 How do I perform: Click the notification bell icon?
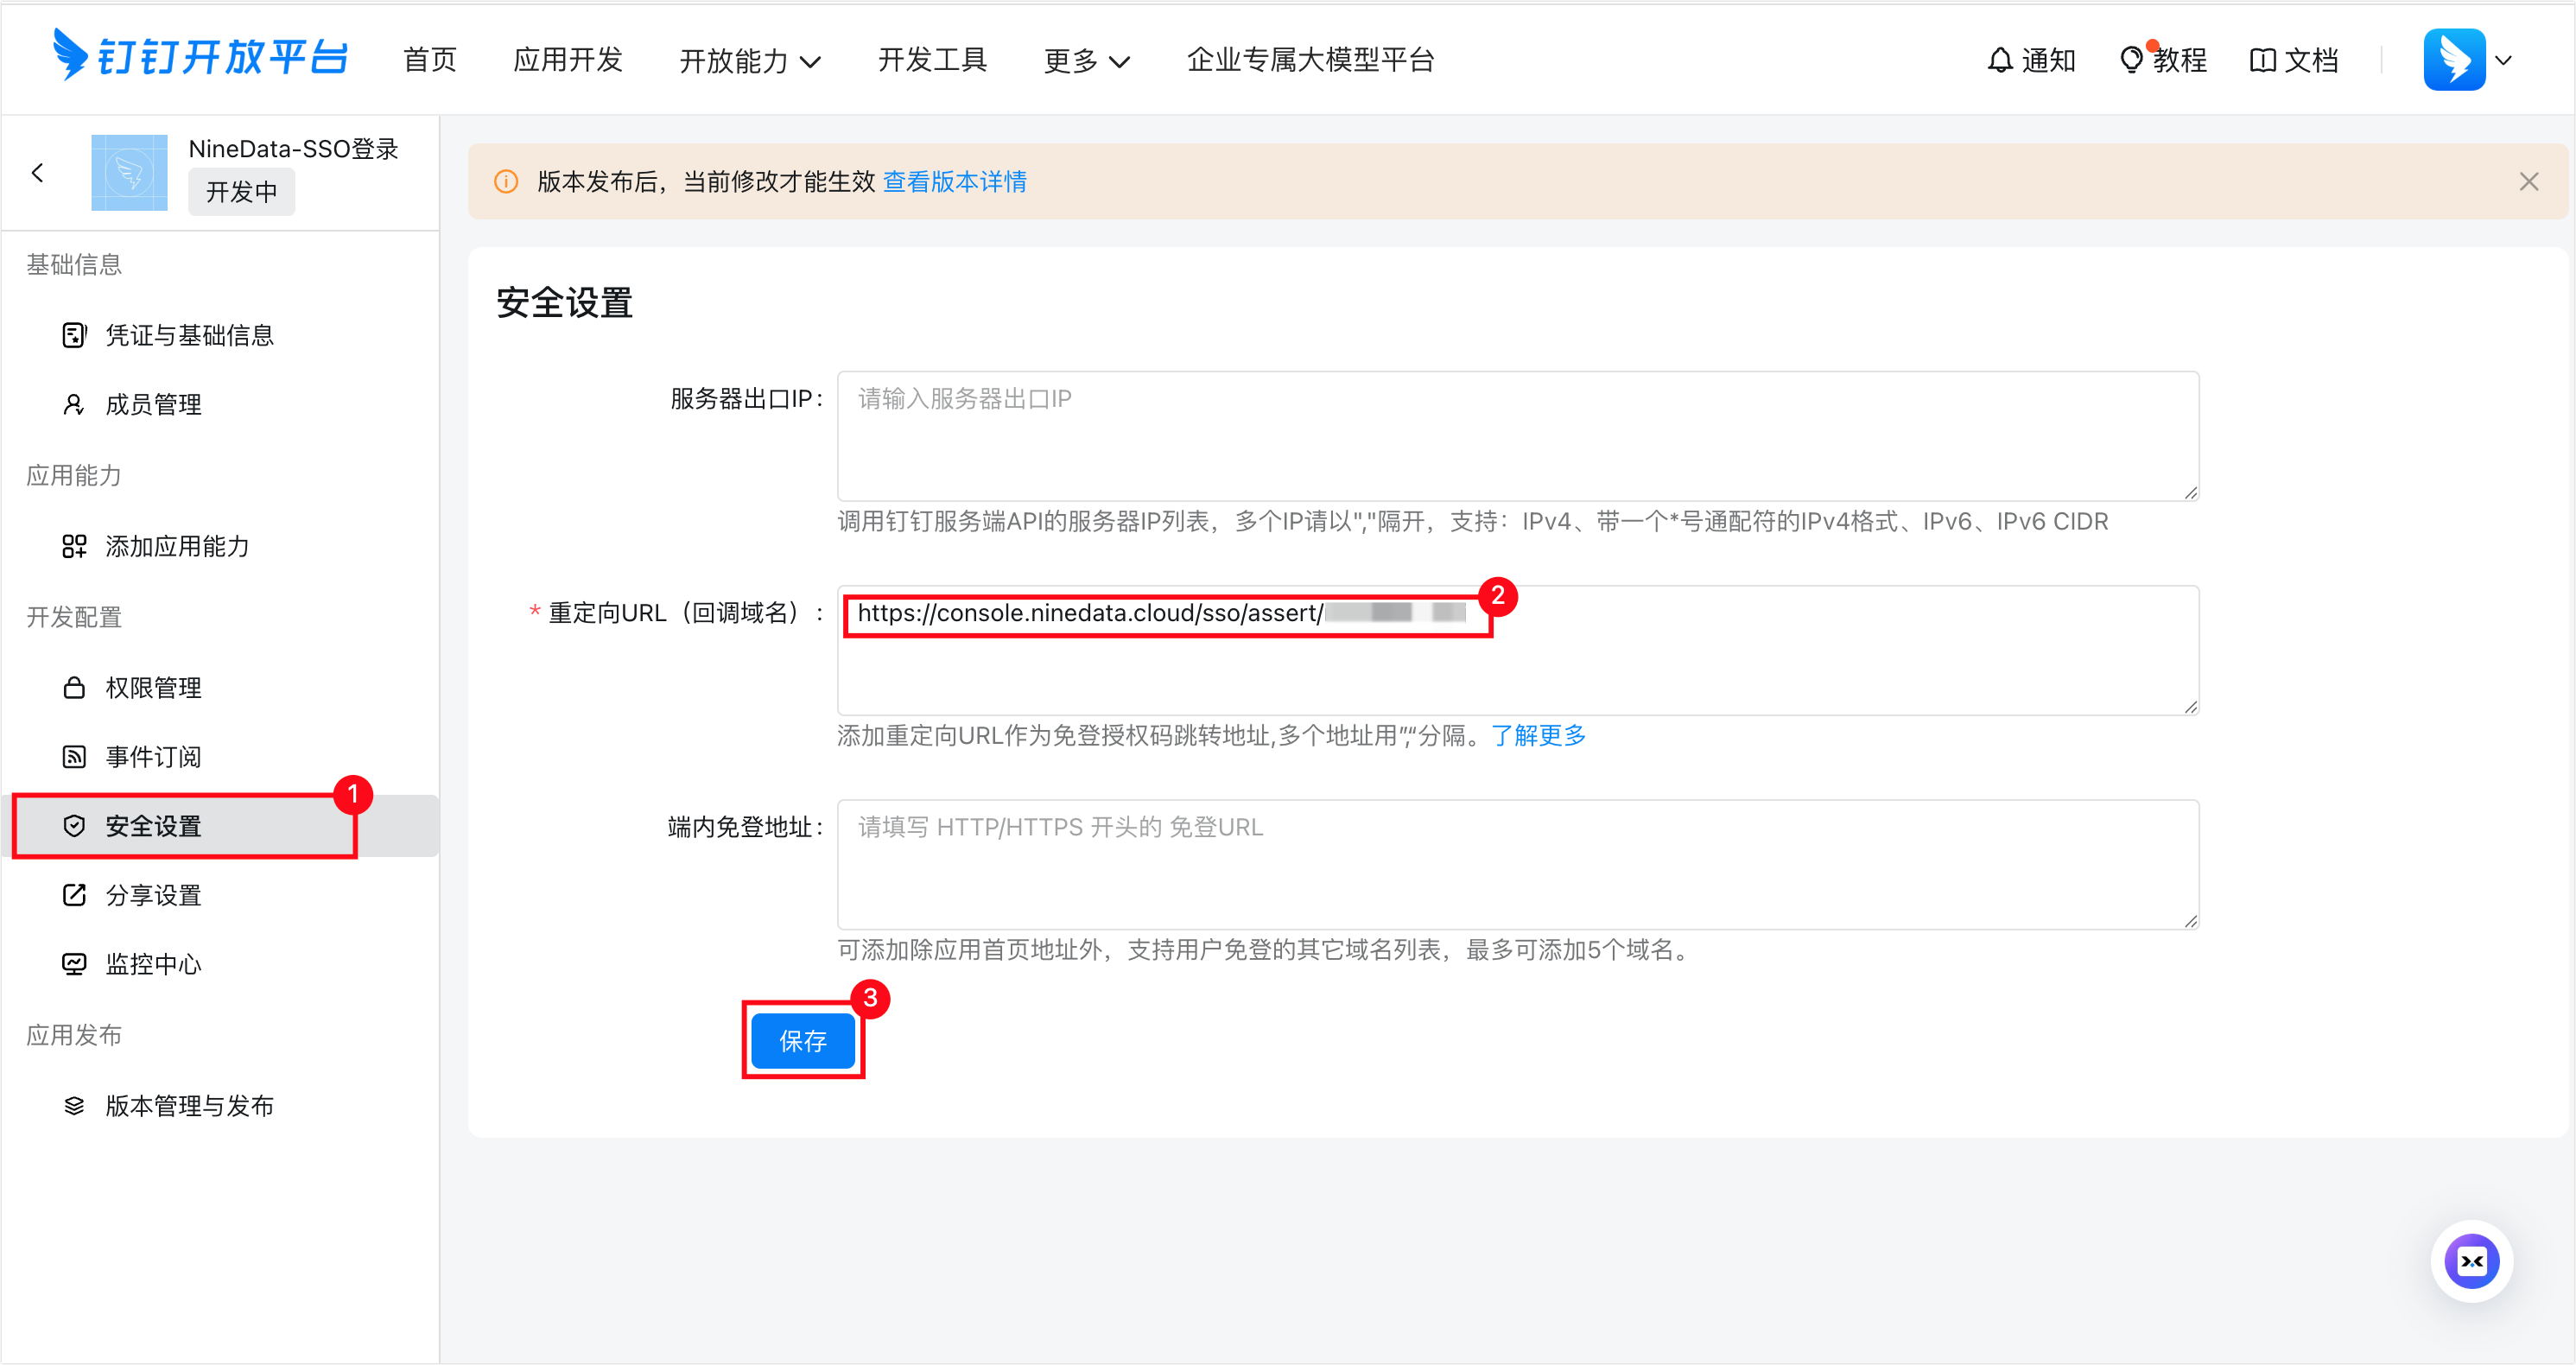click(1999, 60)
